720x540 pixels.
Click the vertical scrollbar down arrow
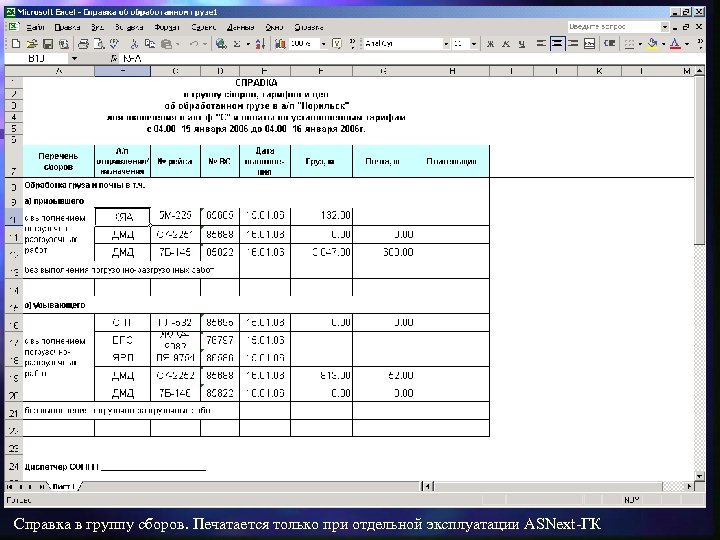pos(699,476)
